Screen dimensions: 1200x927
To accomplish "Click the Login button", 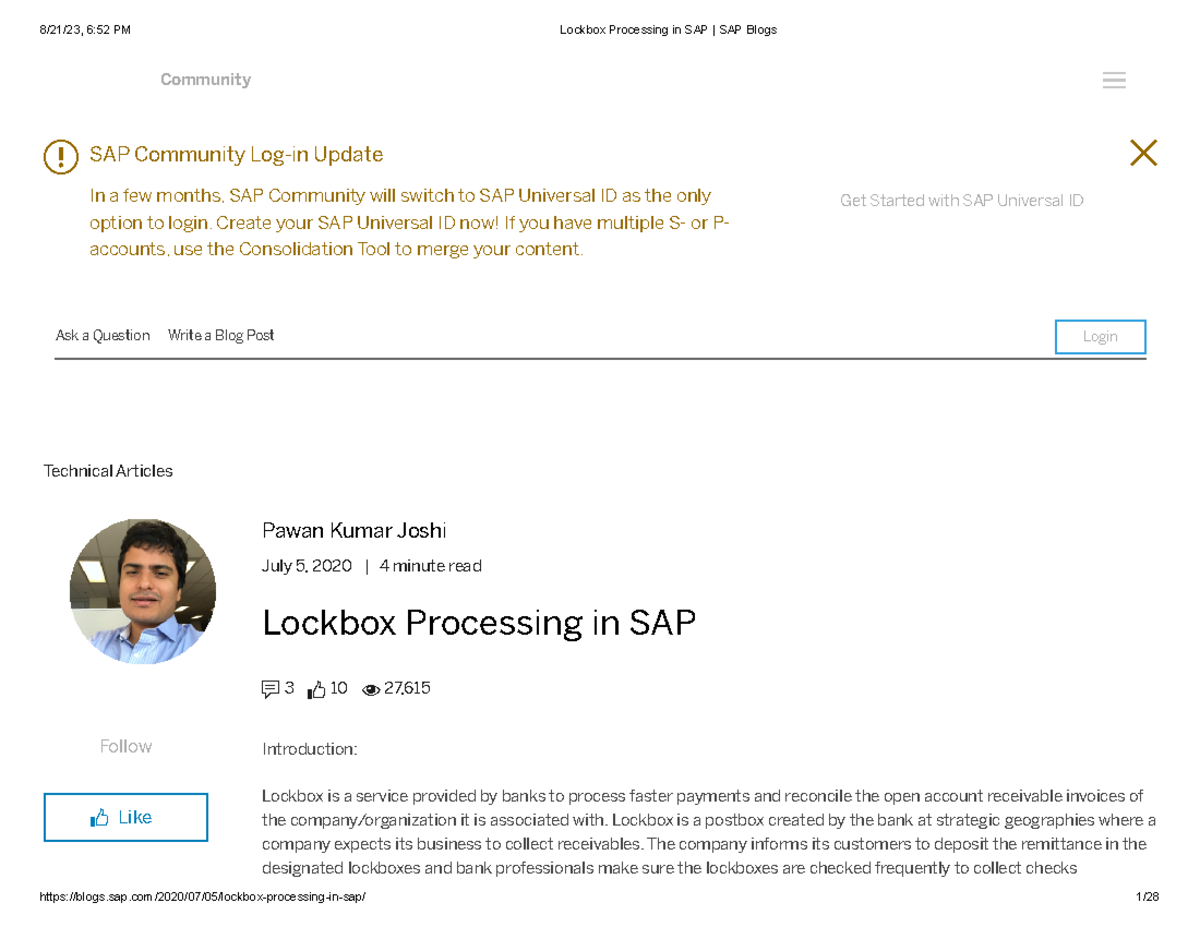I will pyautogui.click(x=1100, y=336).
